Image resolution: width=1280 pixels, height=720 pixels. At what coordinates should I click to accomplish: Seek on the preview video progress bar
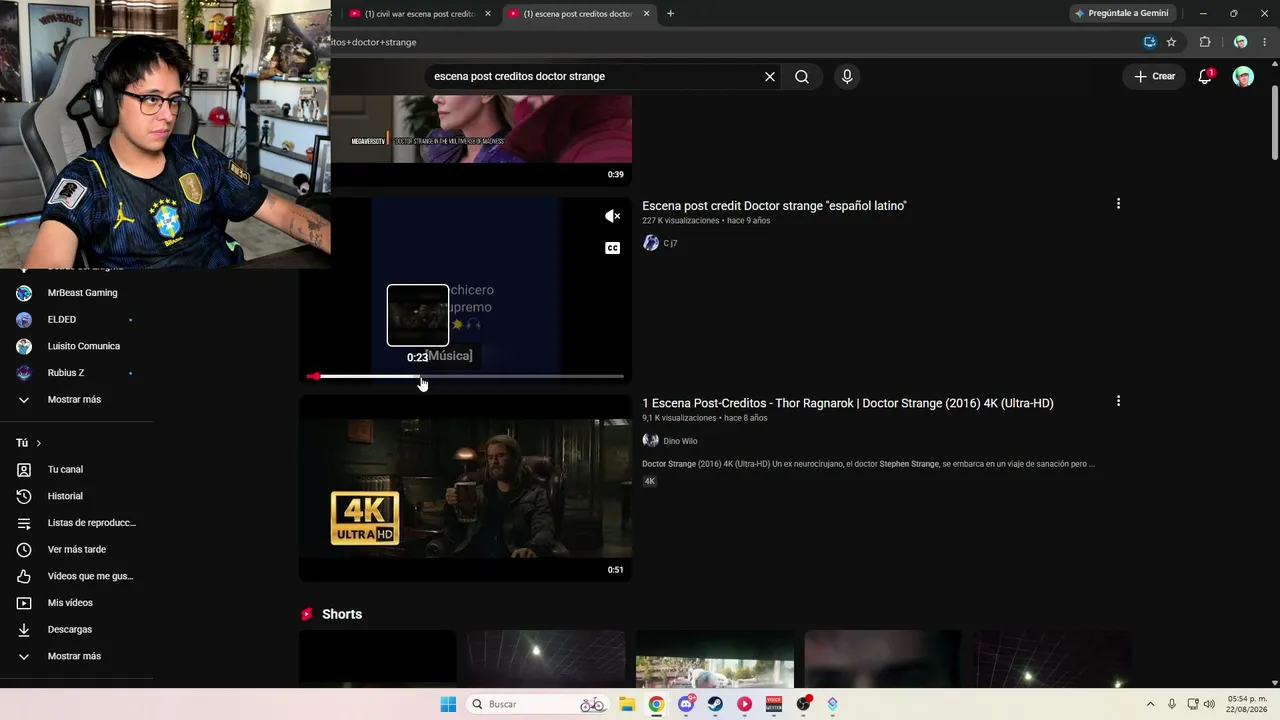(466, 377)
